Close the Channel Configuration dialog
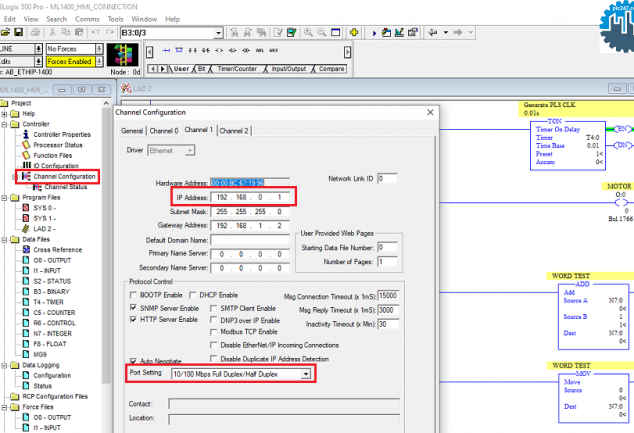 [x=430, y=112]
